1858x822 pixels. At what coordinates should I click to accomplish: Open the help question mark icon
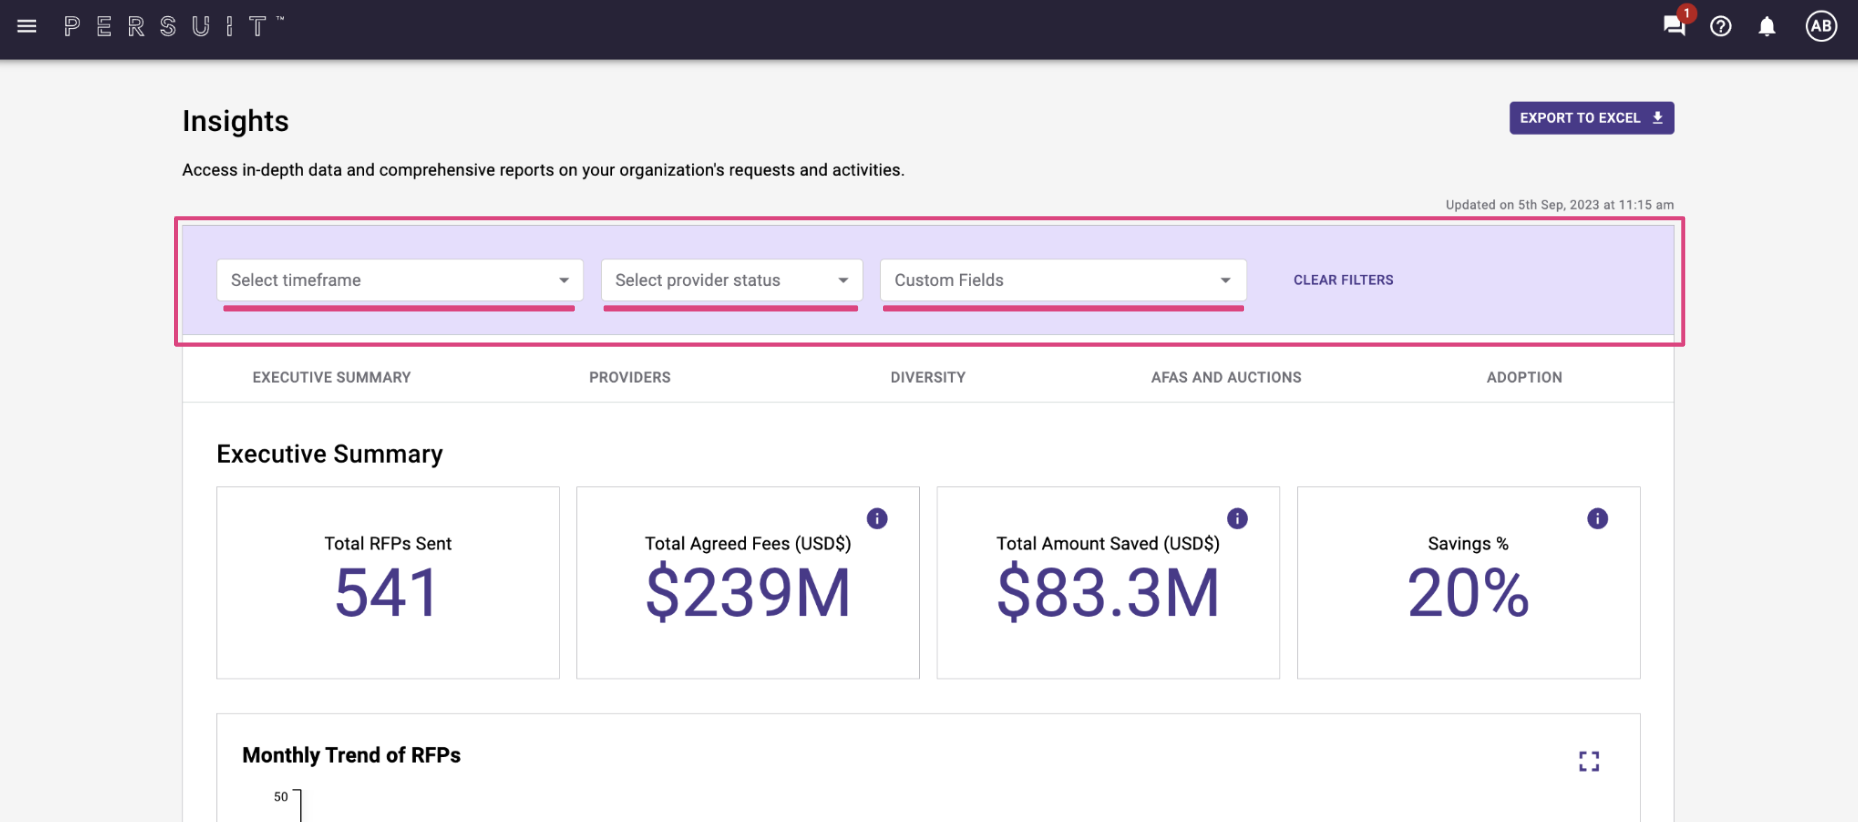1720,26
